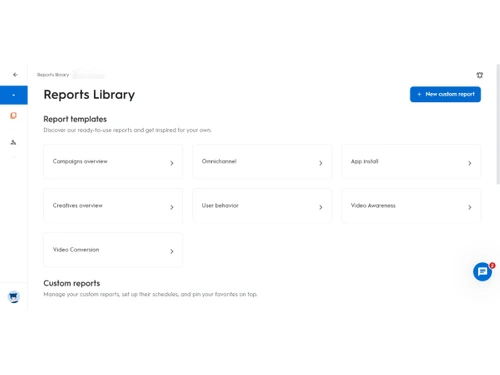Screen dimensions: 500x375
Task: Open the Video Awareness template
Action: point(411,206)
